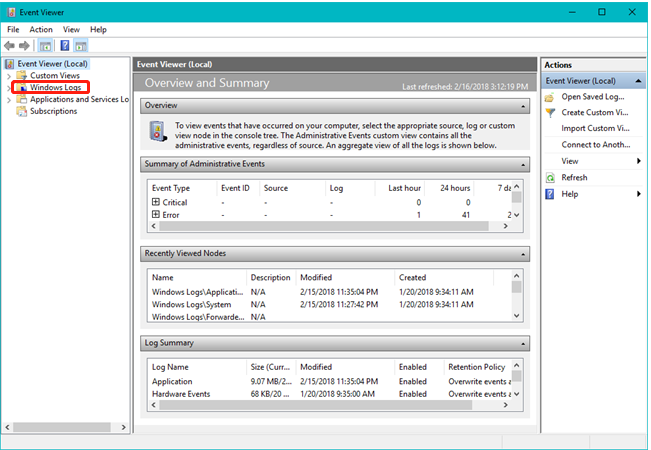Expand Critical event type row
Viewport: 651px width, 450px height.
coord(155,202)
